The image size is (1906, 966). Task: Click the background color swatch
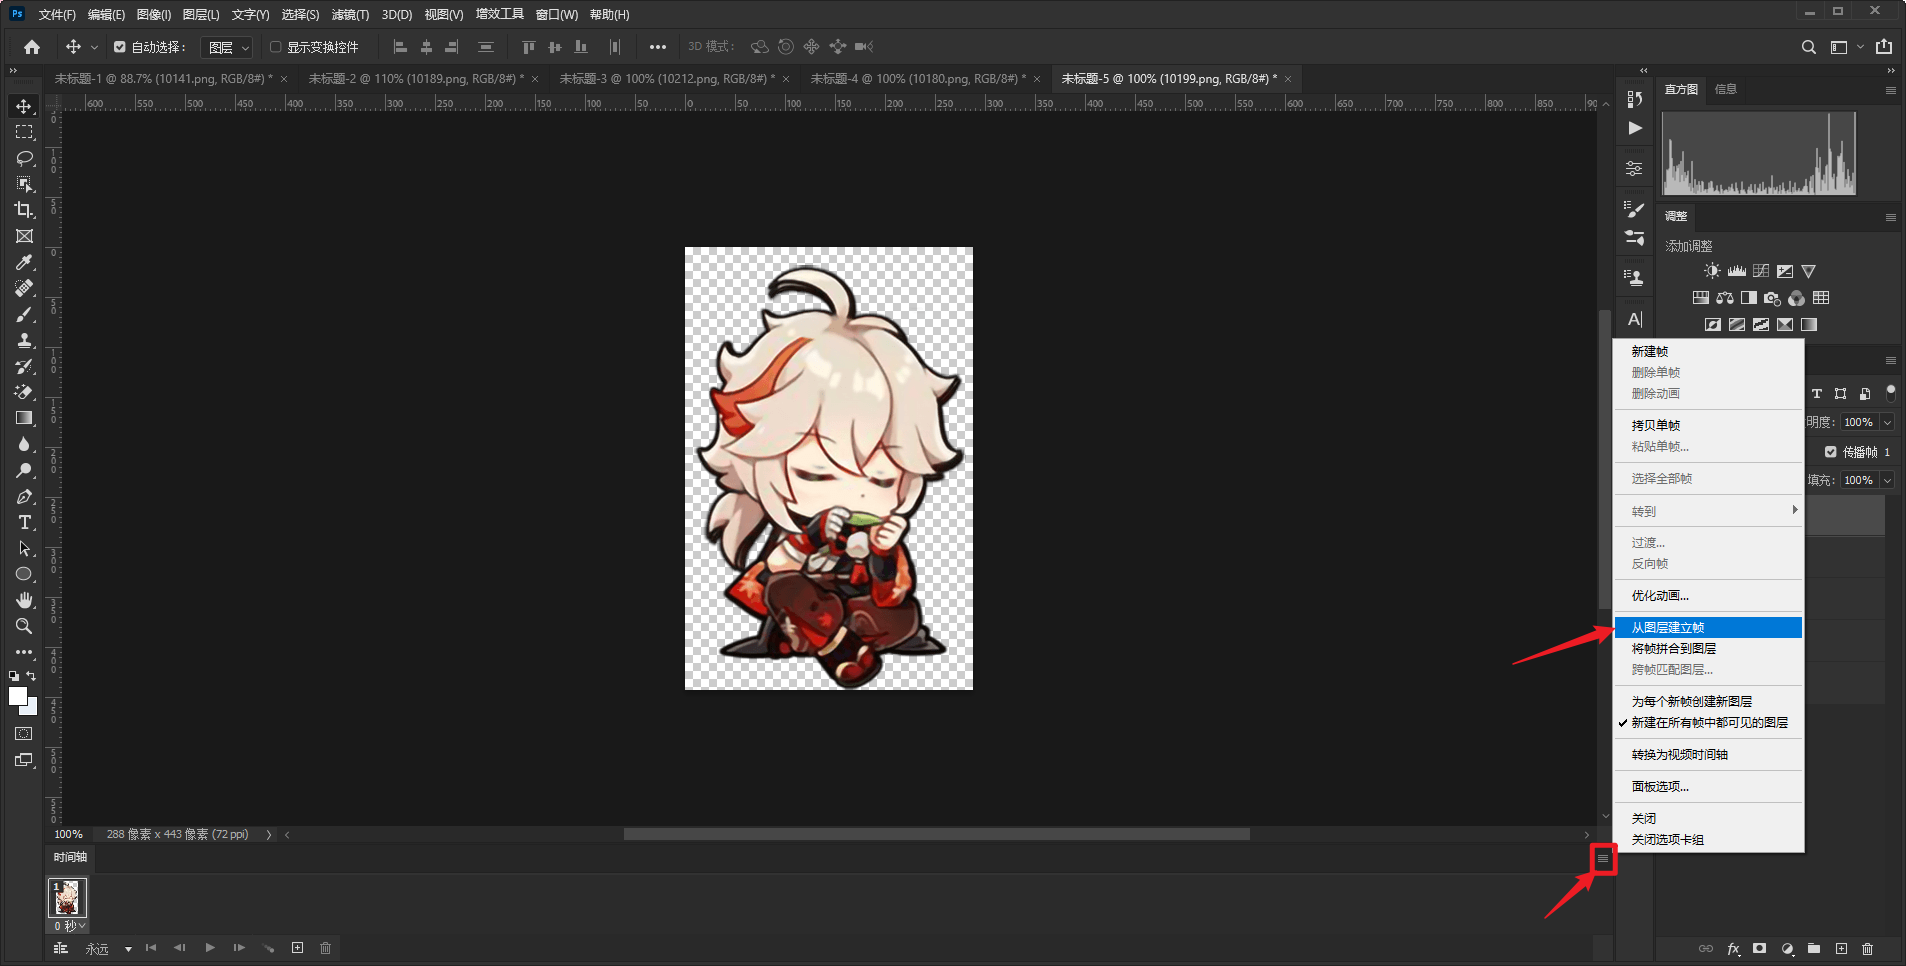pyautogui.click(x=32, y=709)
